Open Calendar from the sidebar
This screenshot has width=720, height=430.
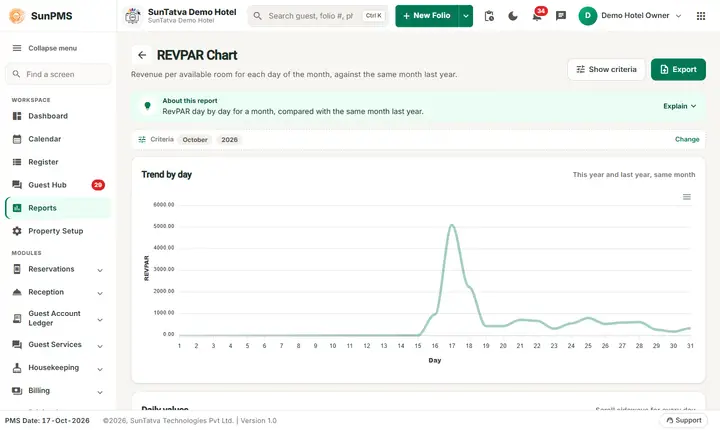[x=58, y=139]
